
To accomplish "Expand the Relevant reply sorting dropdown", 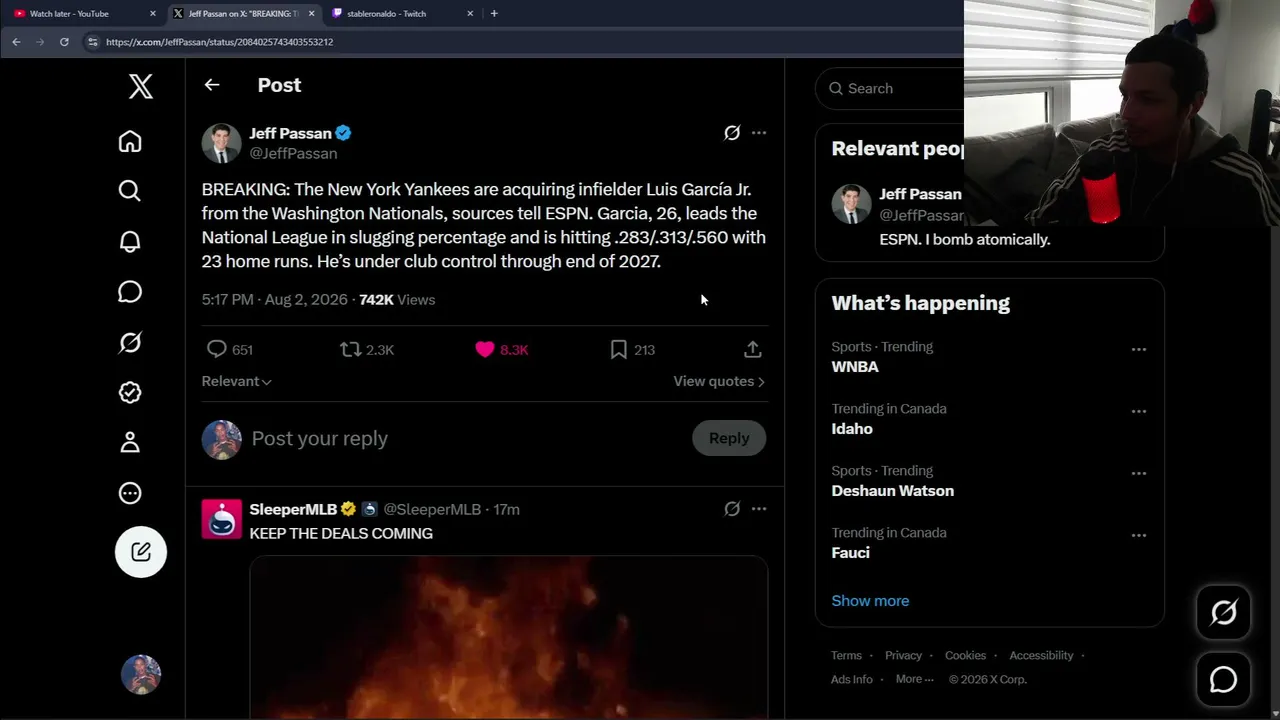I will point(237,381).
